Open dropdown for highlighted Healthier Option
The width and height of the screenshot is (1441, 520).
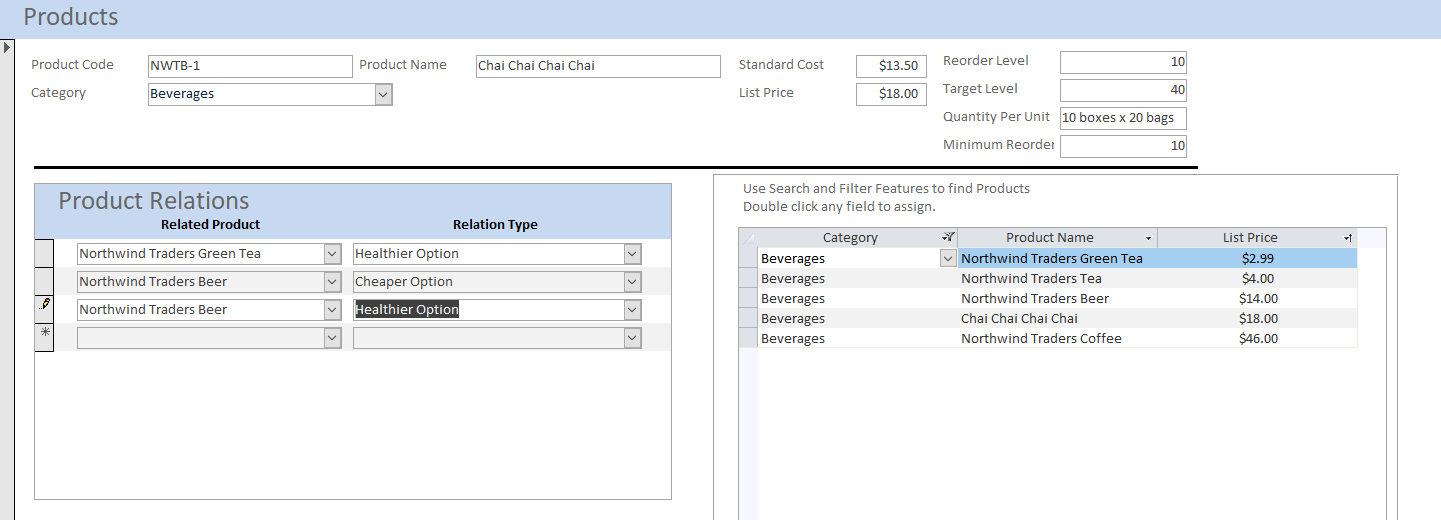(x=632, y=310)
